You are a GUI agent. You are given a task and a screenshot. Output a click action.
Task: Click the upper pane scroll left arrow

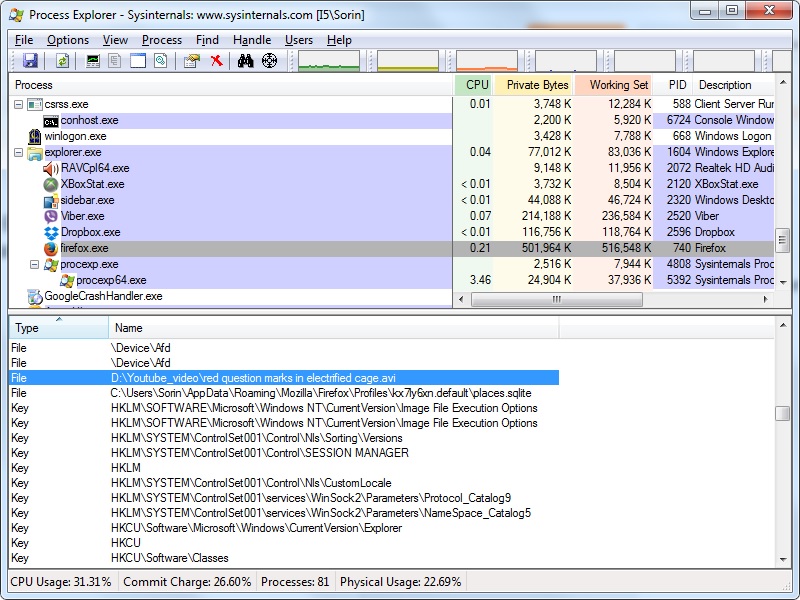click(461, 299)
